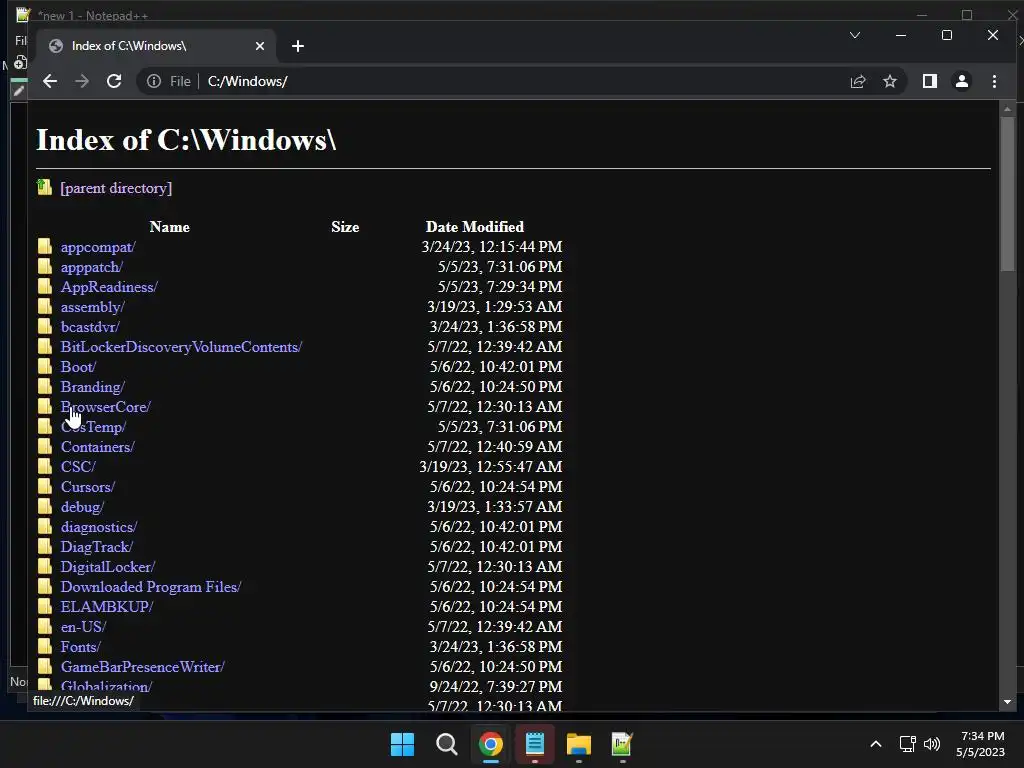Screen dimensions: 1024x768
Task: Click the browser forward arrow
Action: pos(82,81)
